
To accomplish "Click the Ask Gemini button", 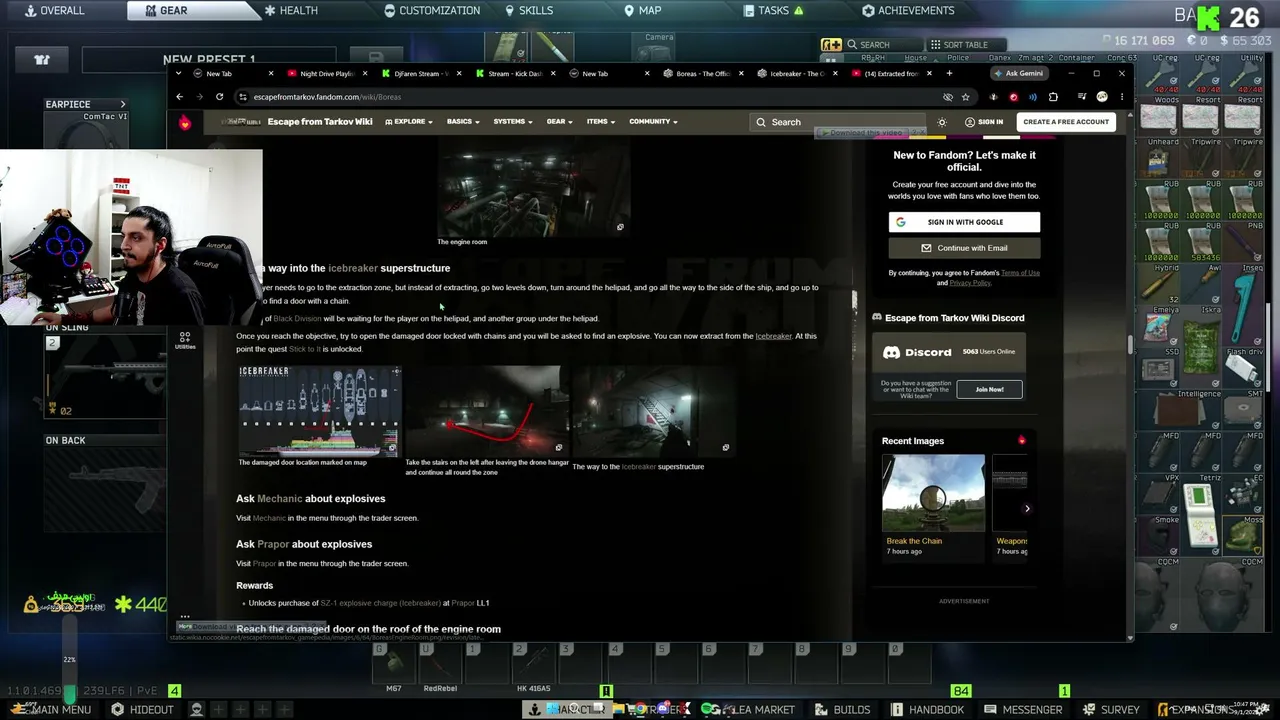I will [1019, 73].
